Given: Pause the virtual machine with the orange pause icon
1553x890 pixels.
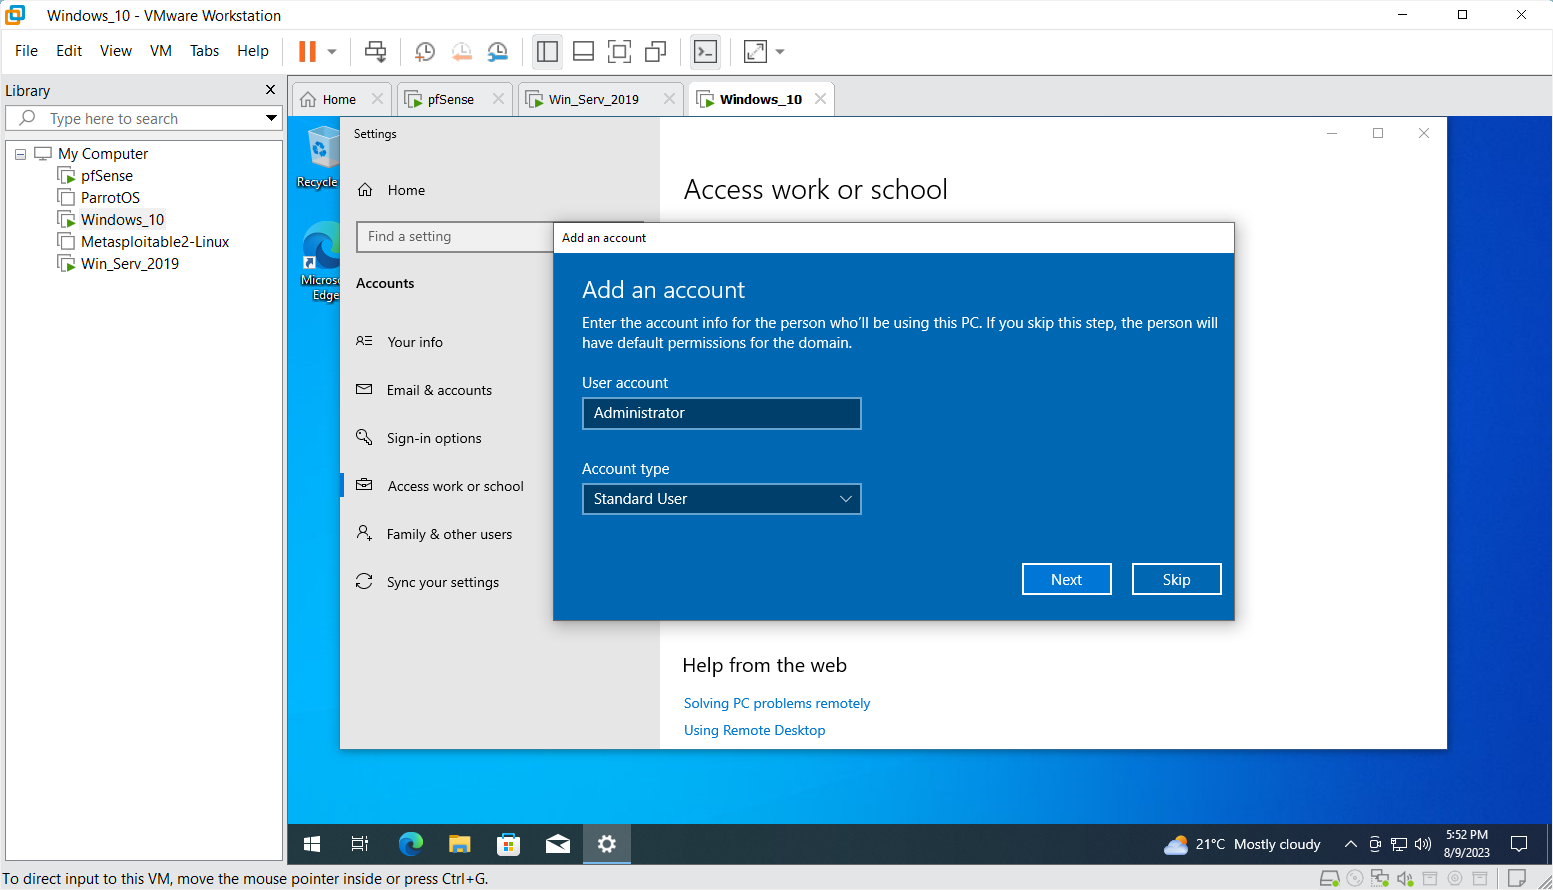Looking at the screenshot, I should (307, 51).
